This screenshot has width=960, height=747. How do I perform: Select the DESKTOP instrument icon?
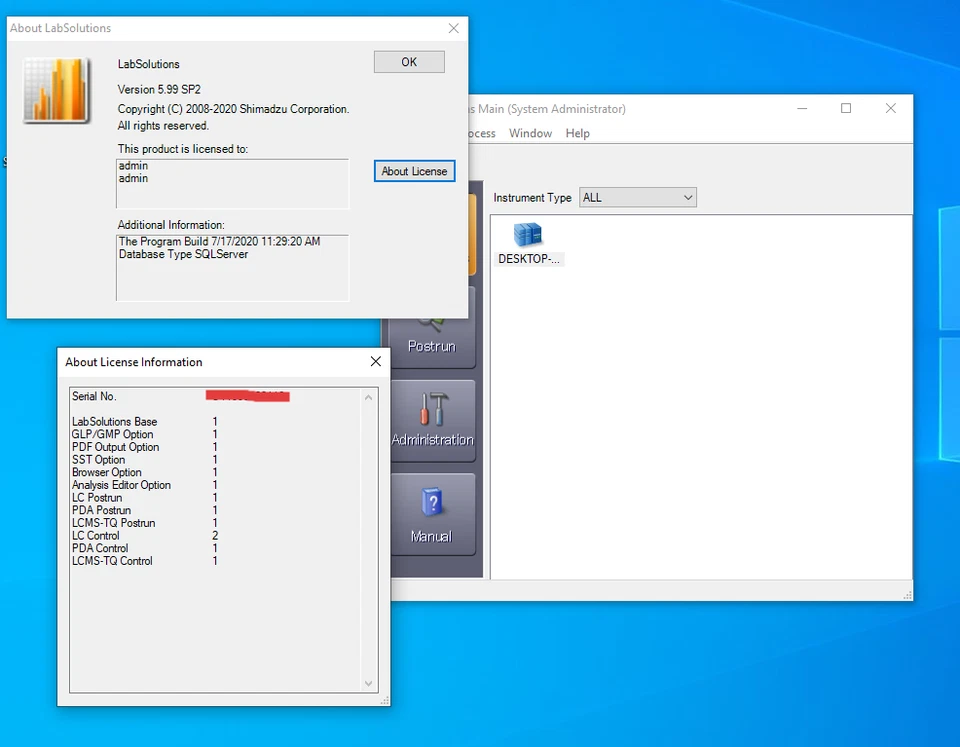tap(528, 240)
